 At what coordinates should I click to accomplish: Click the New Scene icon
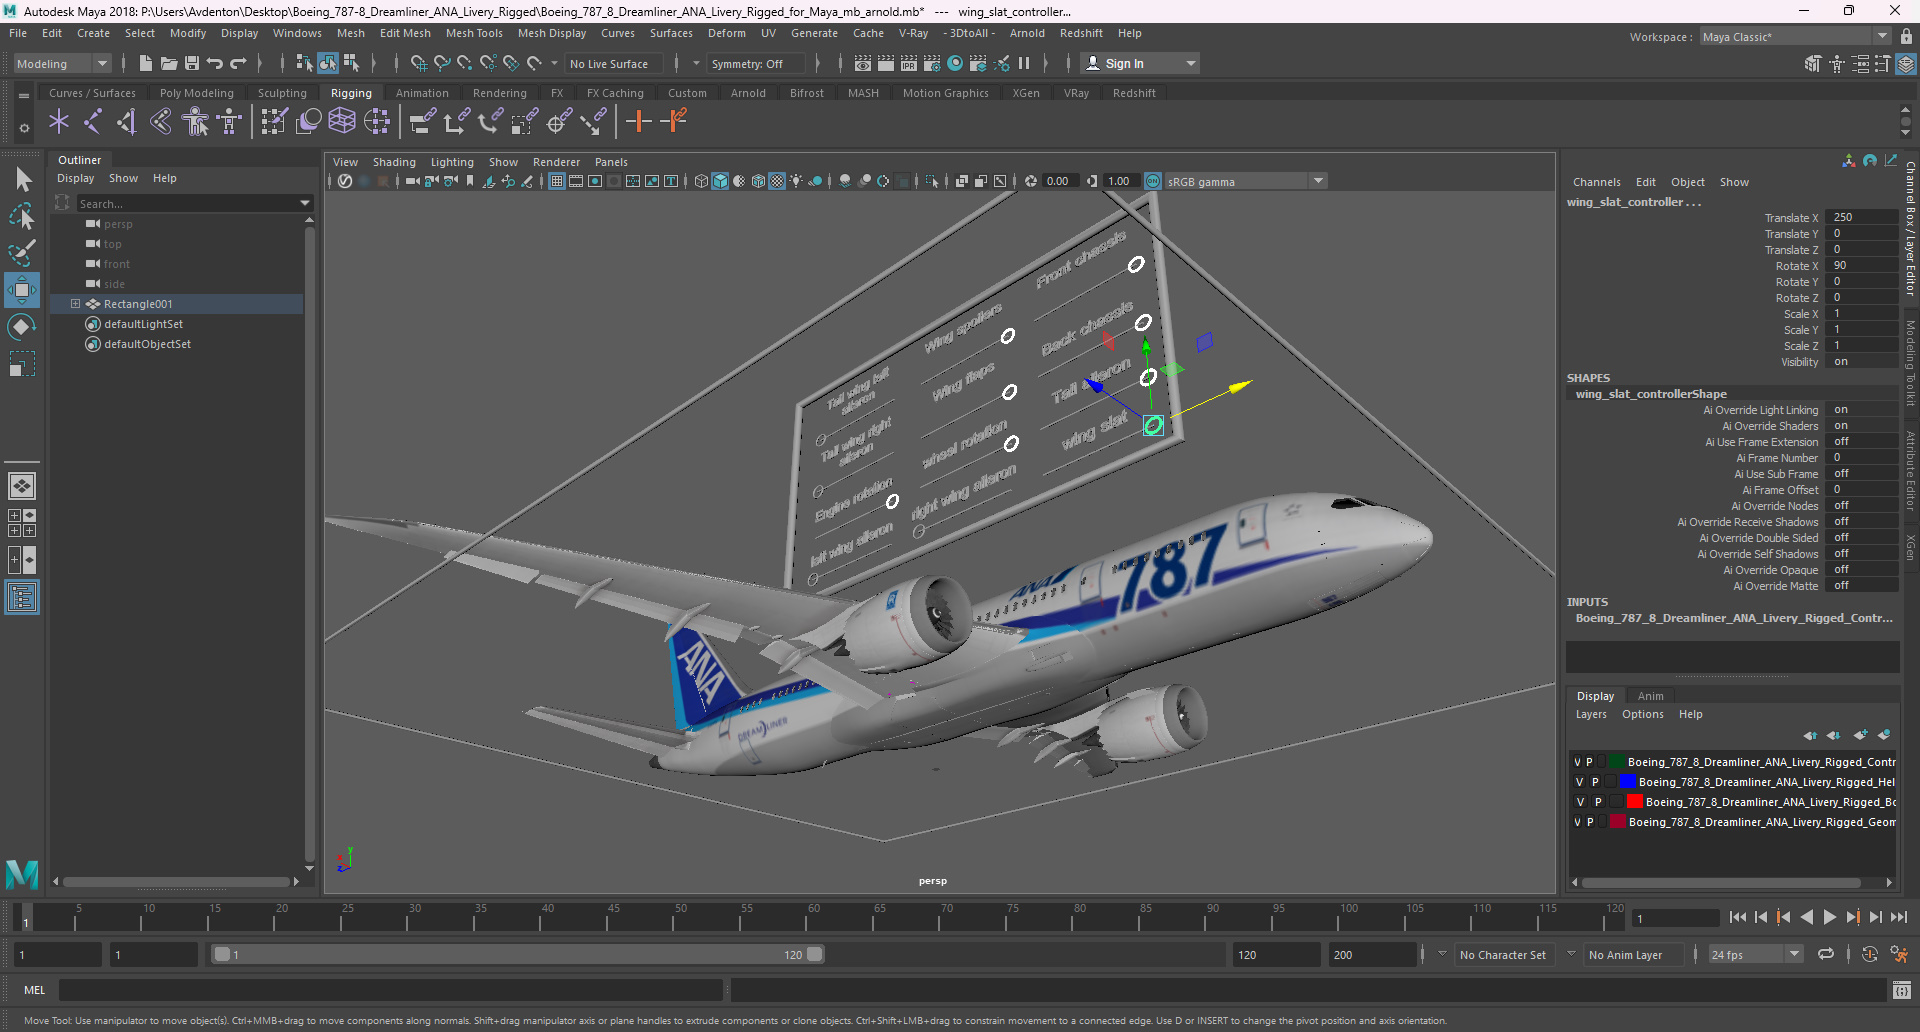146,63
